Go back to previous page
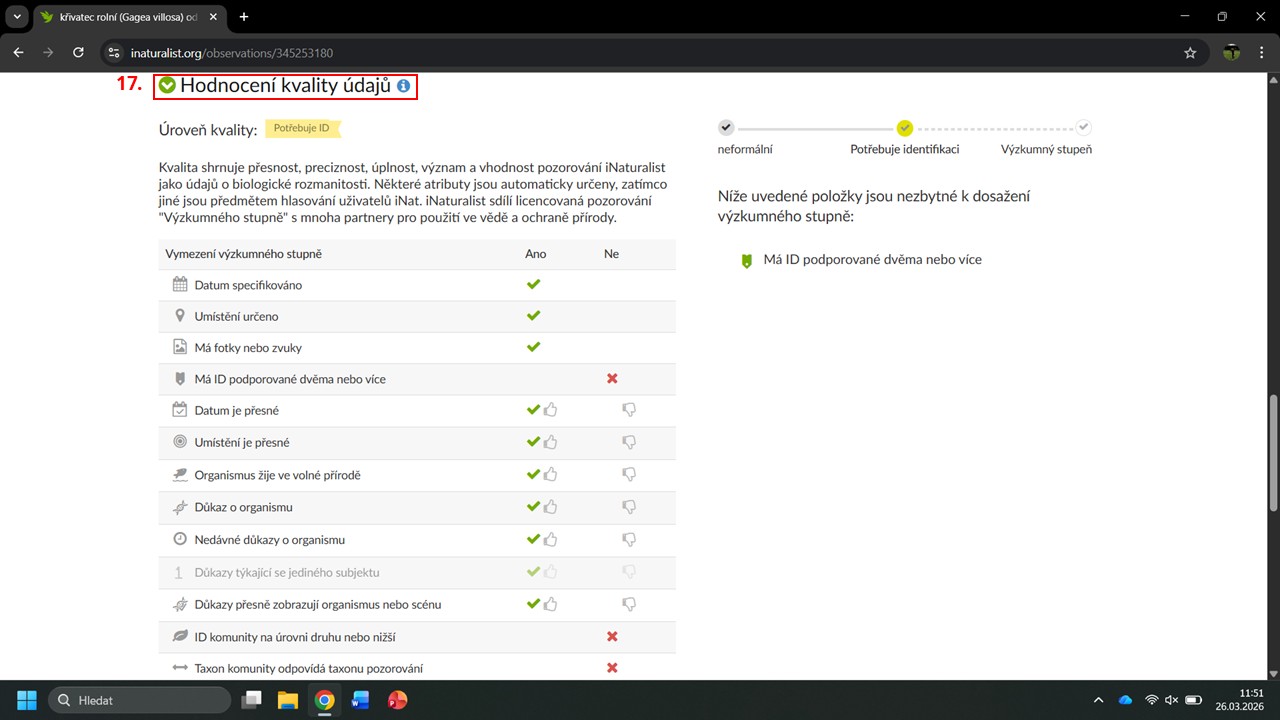The image size is (1280, 720). click(x=18, y=53)
